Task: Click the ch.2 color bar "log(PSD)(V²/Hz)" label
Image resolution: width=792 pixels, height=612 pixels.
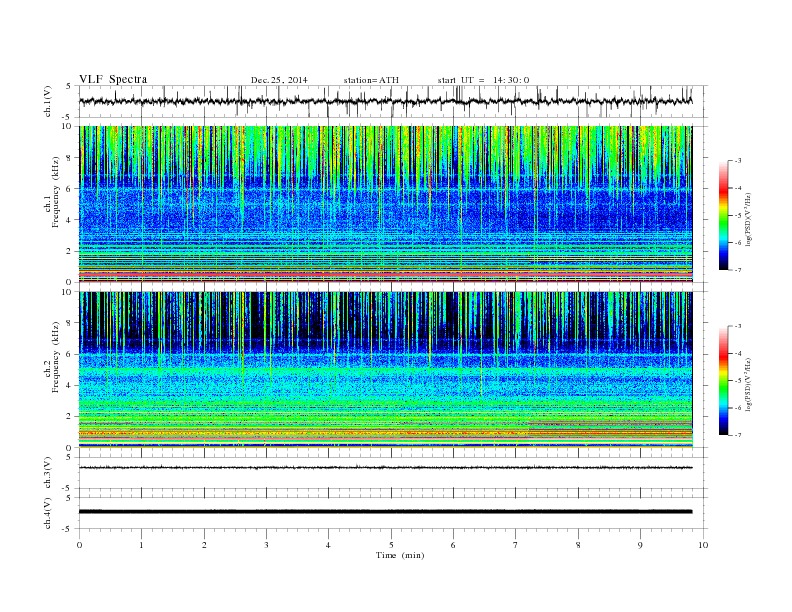Action: [748, 384]
